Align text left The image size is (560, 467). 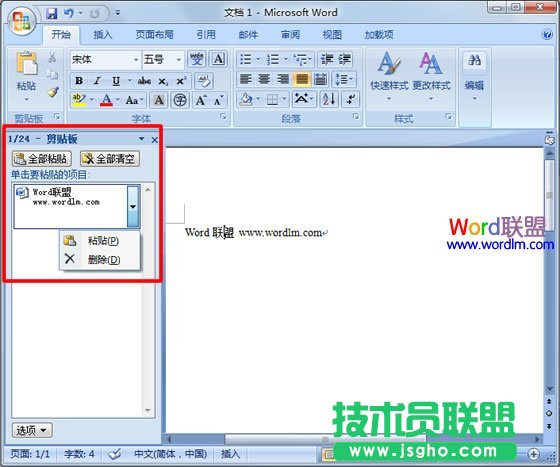[x=246, y=79]
